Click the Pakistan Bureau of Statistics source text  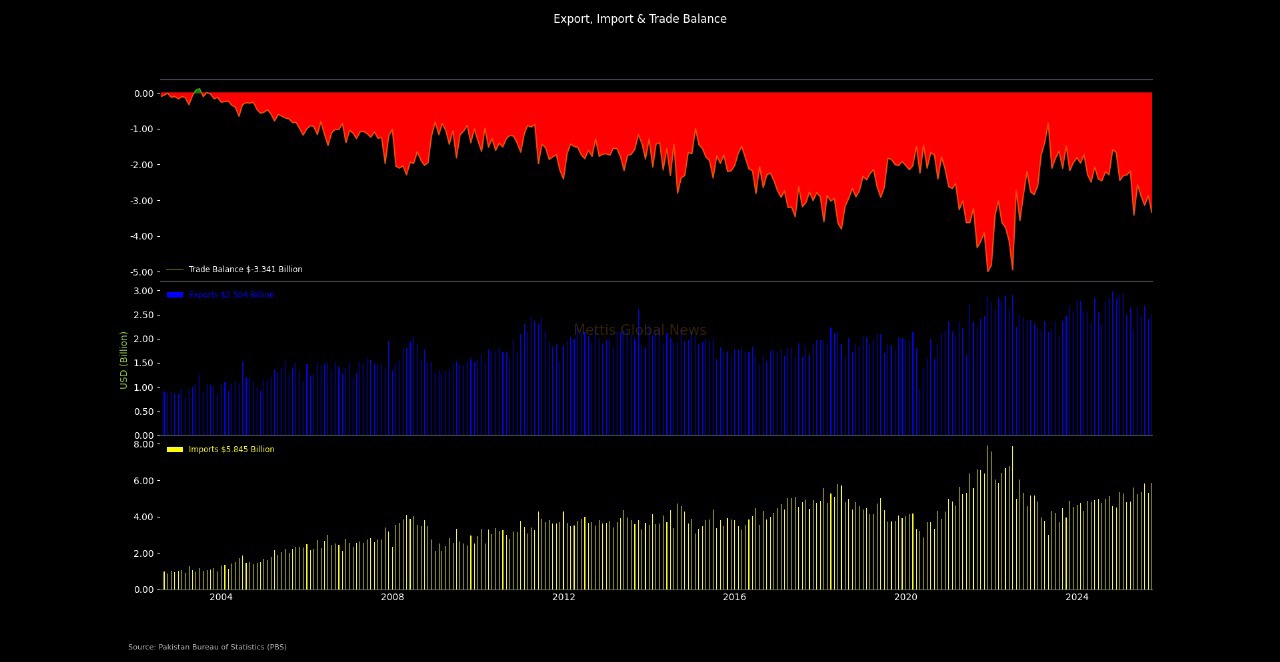pos(207,647)
